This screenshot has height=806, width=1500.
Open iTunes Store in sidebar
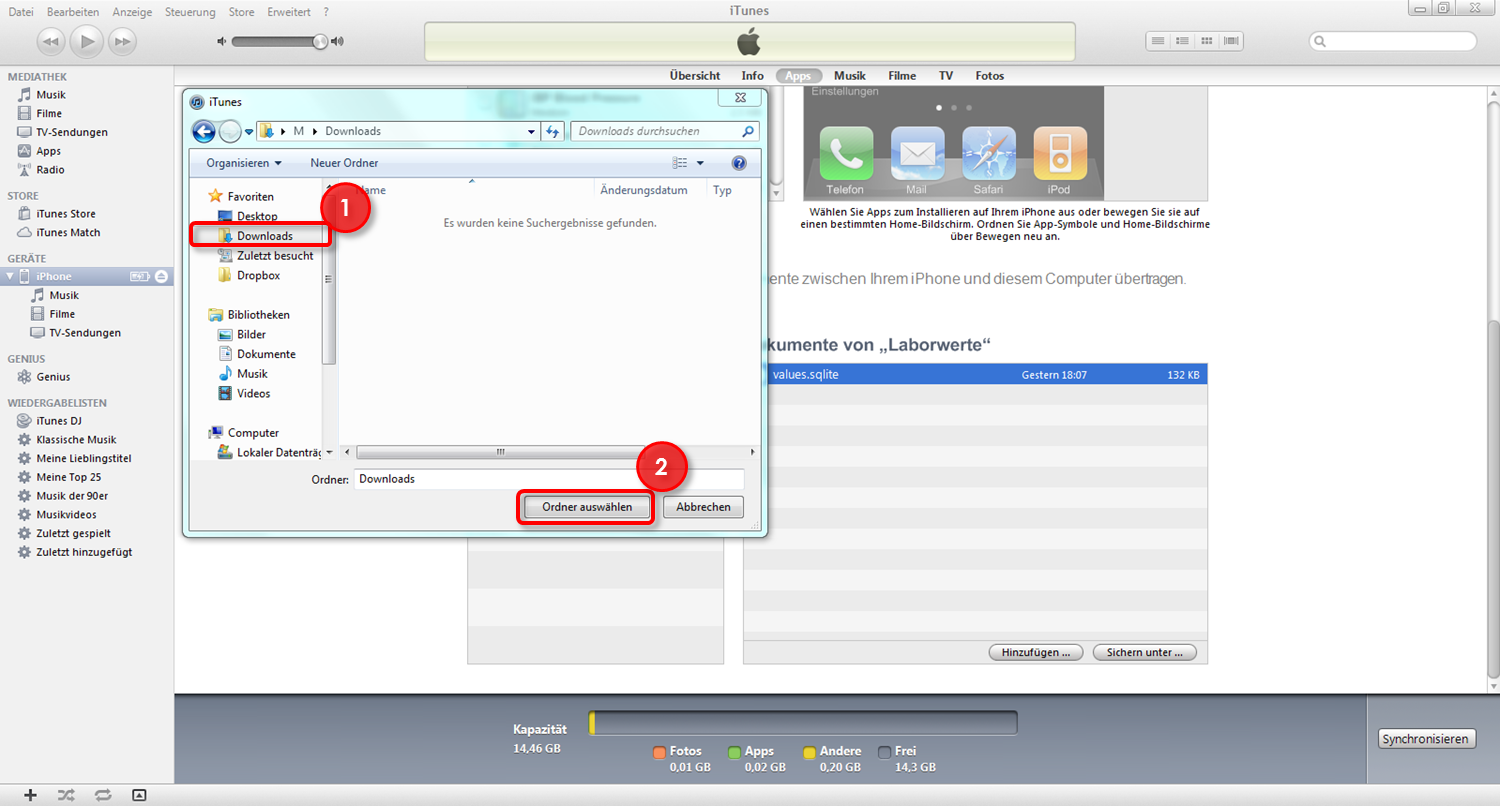tap(66, 214)
